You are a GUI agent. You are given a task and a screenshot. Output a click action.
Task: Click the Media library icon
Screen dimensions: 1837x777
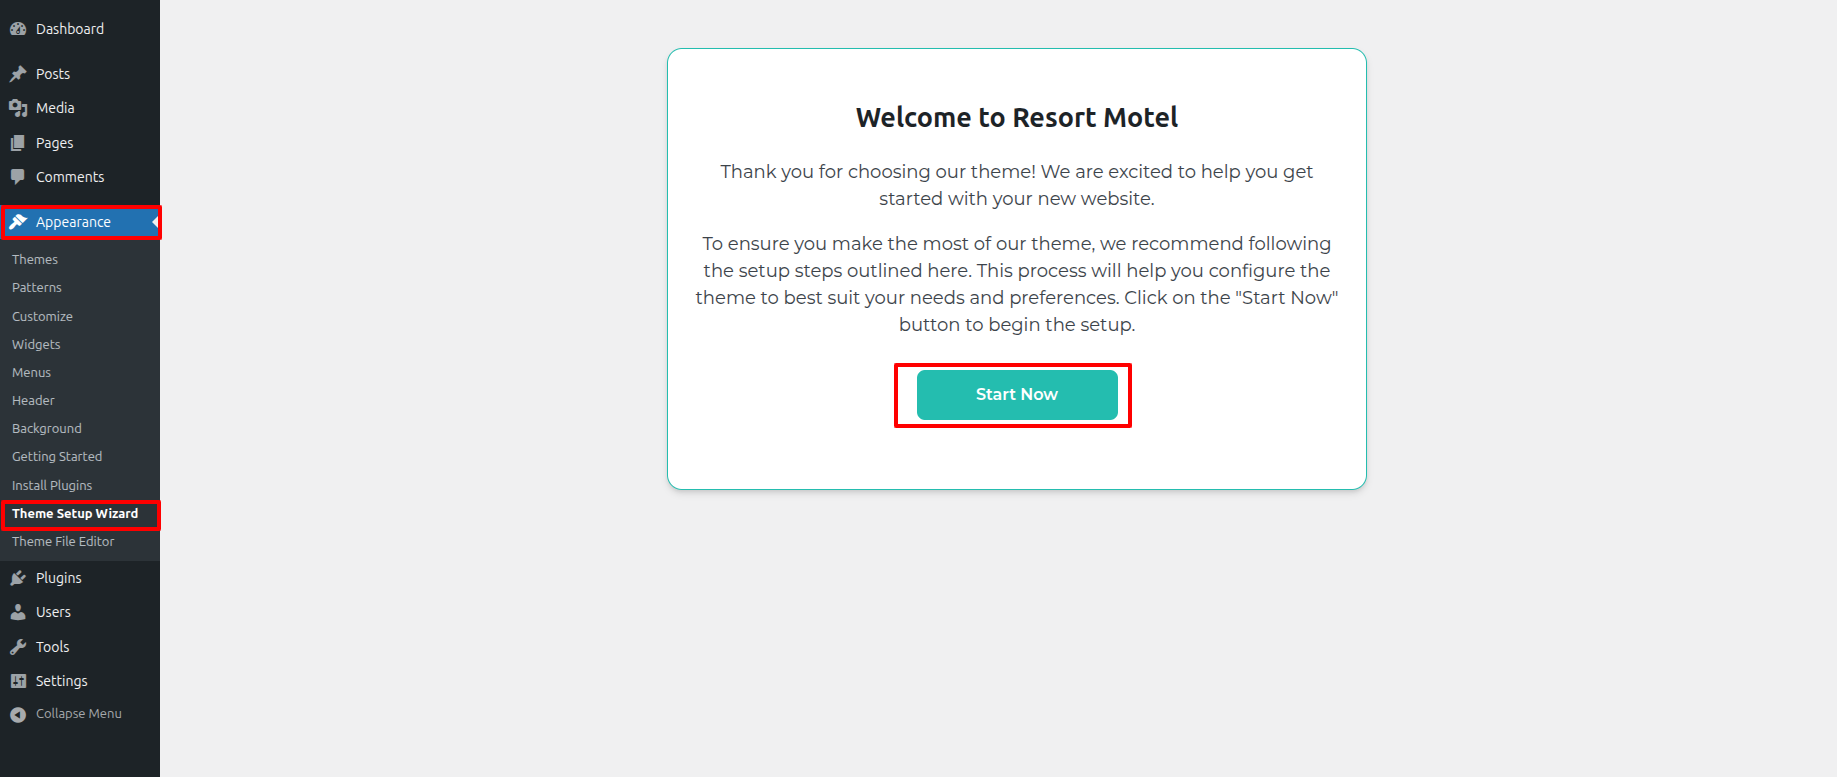[x=18, y=108]
